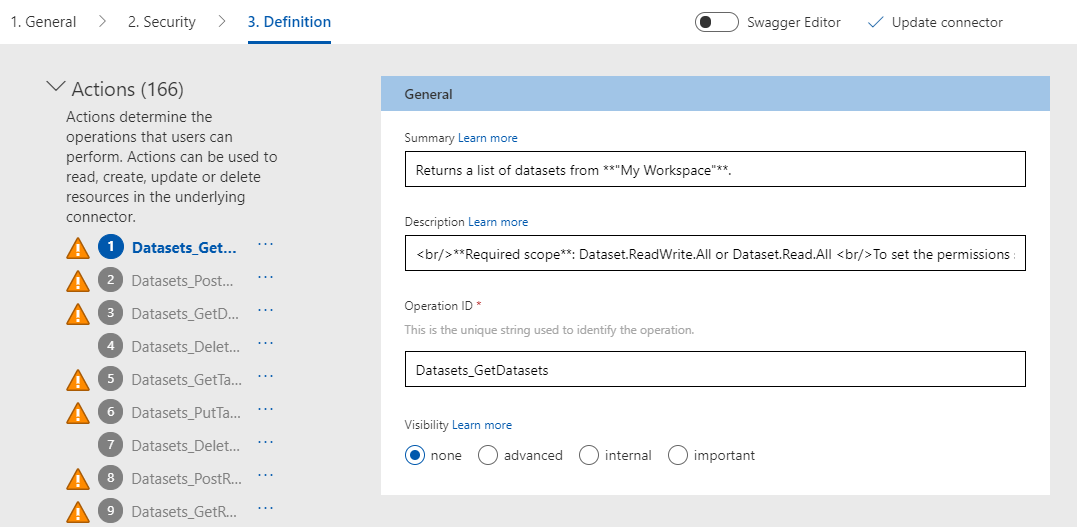This screenshot has height=527, width=1077.
Task: Click the Operation ID input field
Action: 715,369
